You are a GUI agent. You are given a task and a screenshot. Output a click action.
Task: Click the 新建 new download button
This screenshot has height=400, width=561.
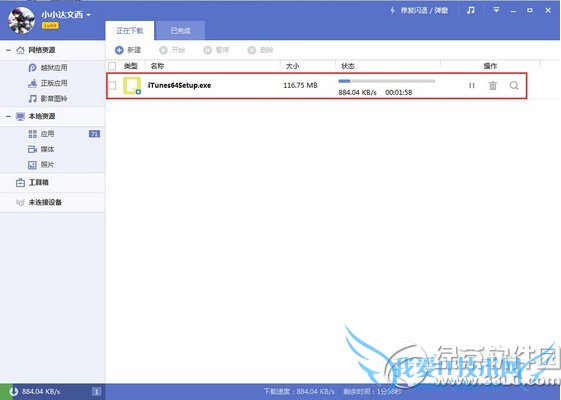128,50
